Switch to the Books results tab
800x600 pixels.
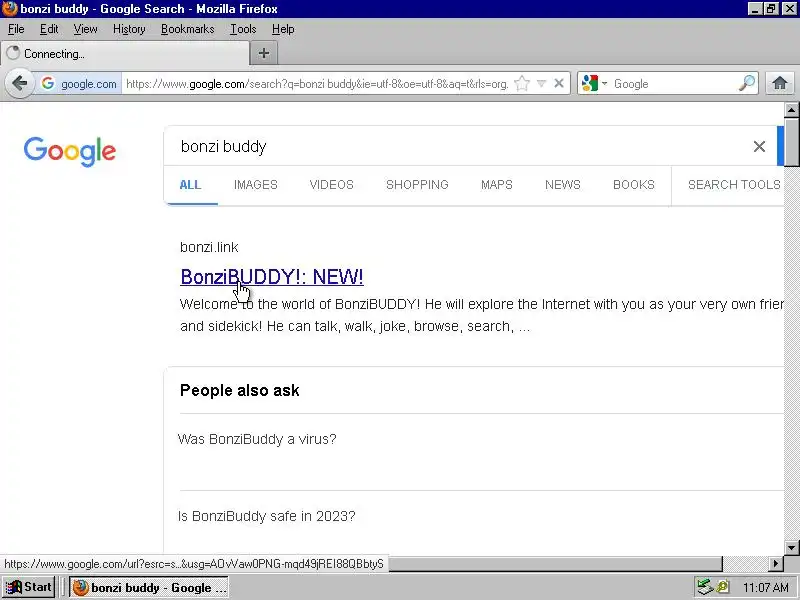coord(634,185)
